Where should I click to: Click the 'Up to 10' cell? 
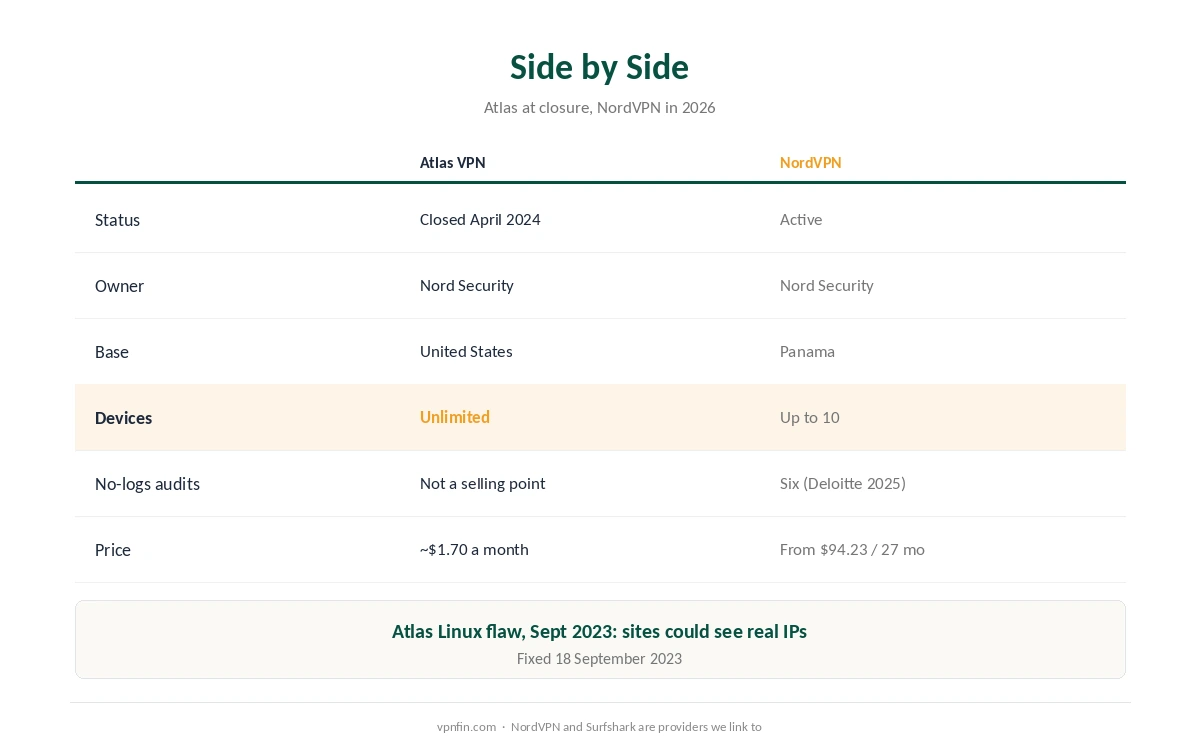(809, 418)
